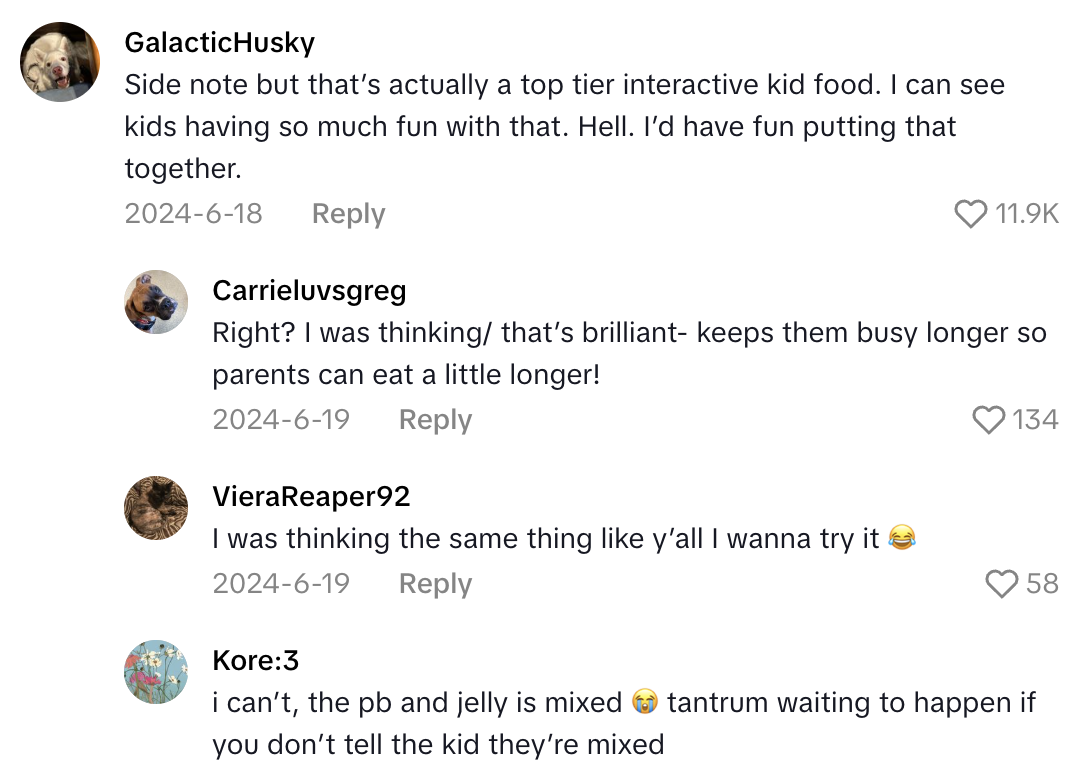This screenshot has width=1080, height=768.
Task: Reply to Carrieluvsgreg's reply
Action: coord(435,419)
